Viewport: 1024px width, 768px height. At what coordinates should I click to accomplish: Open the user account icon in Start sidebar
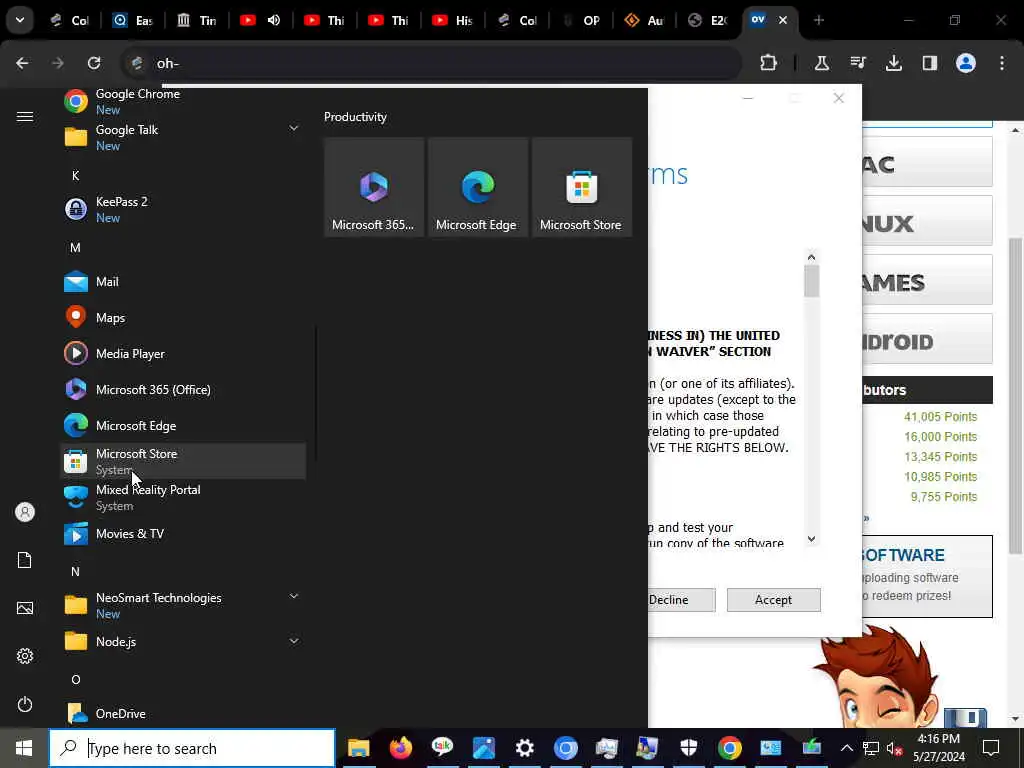point(25,512)
